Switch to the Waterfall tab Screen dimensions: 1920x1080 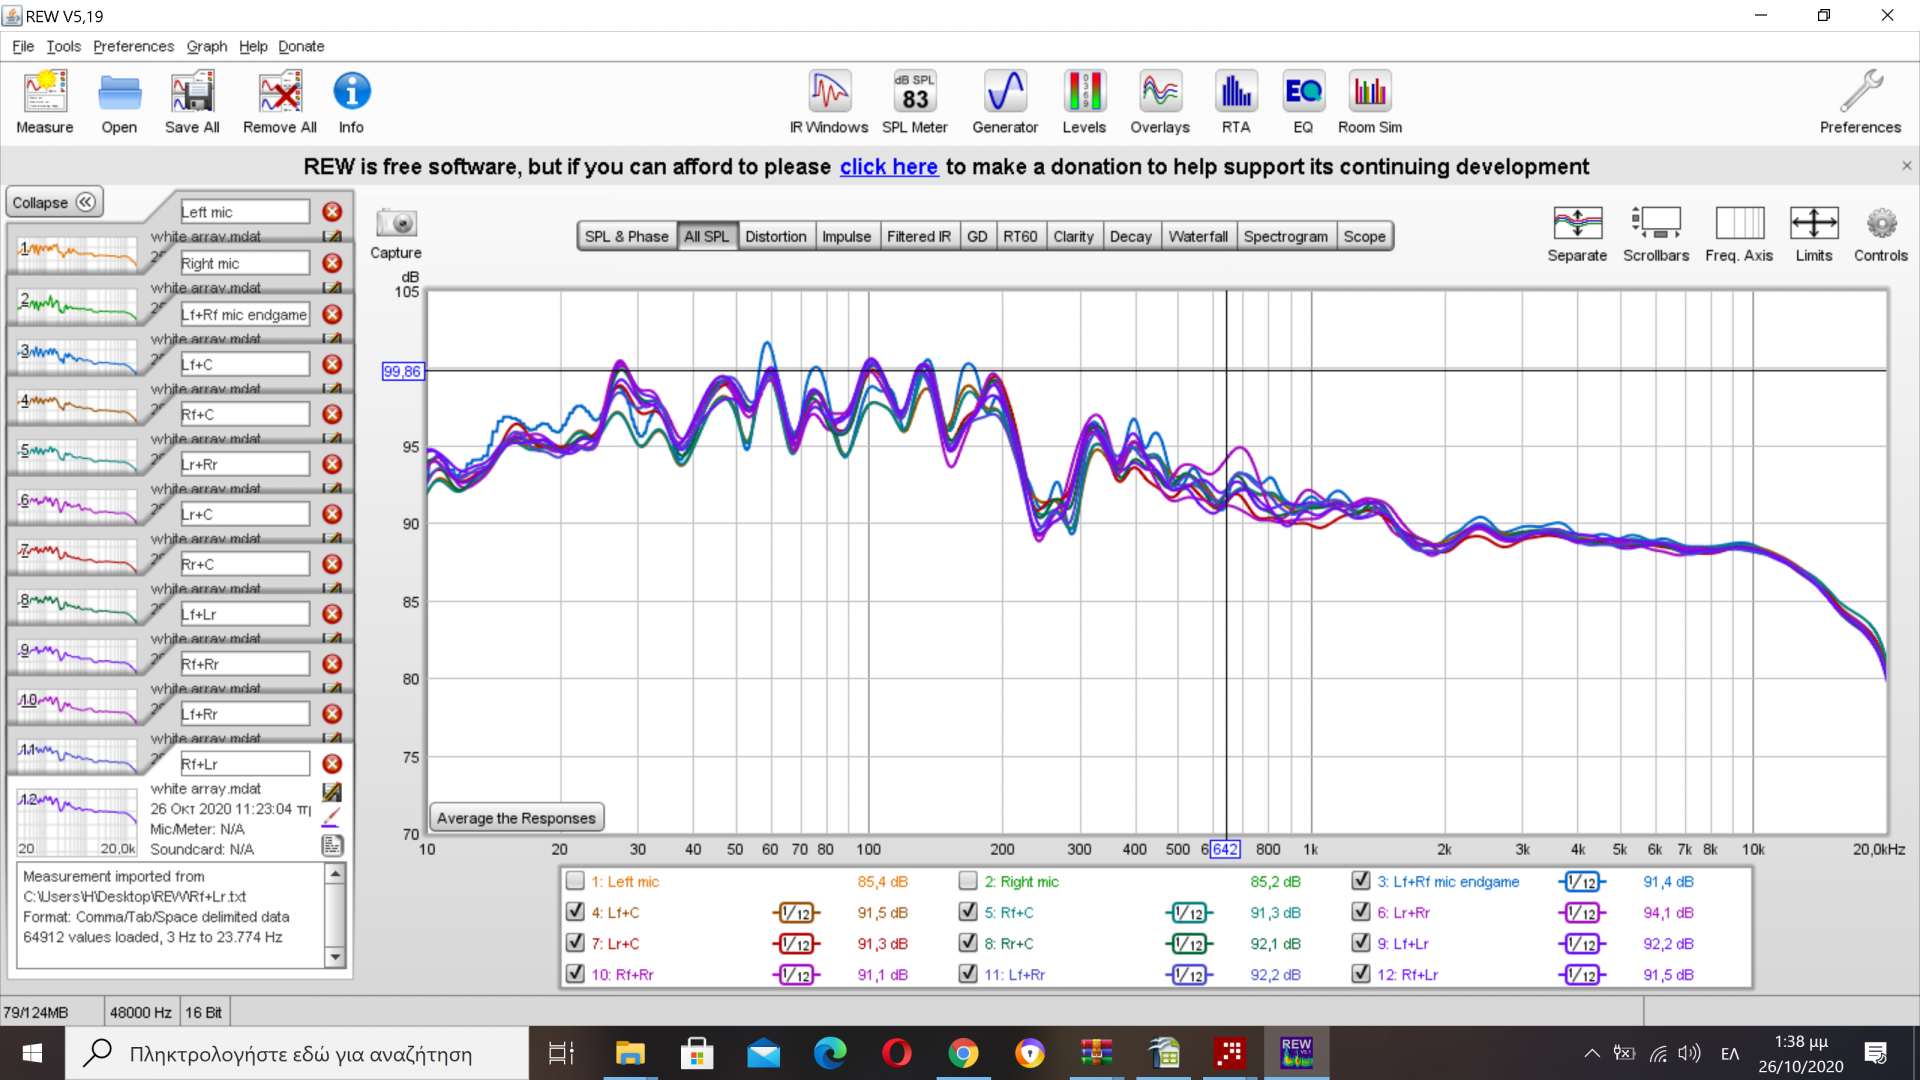click(1197, 236)
